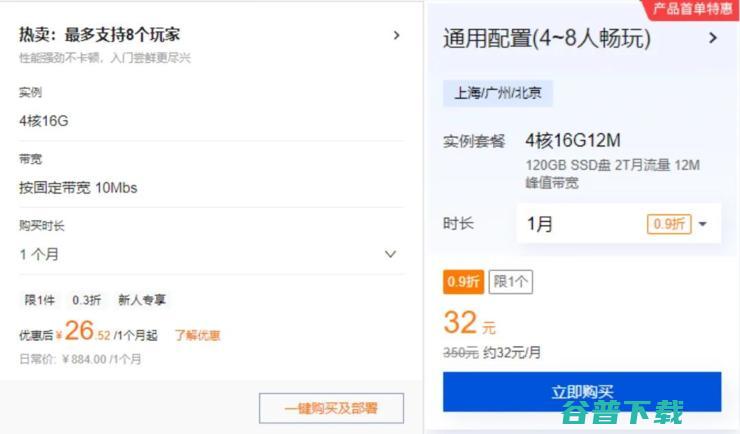Open the 1月 duration dropdown arrow
Screen dimensions: 740x434
click(703, 224)
